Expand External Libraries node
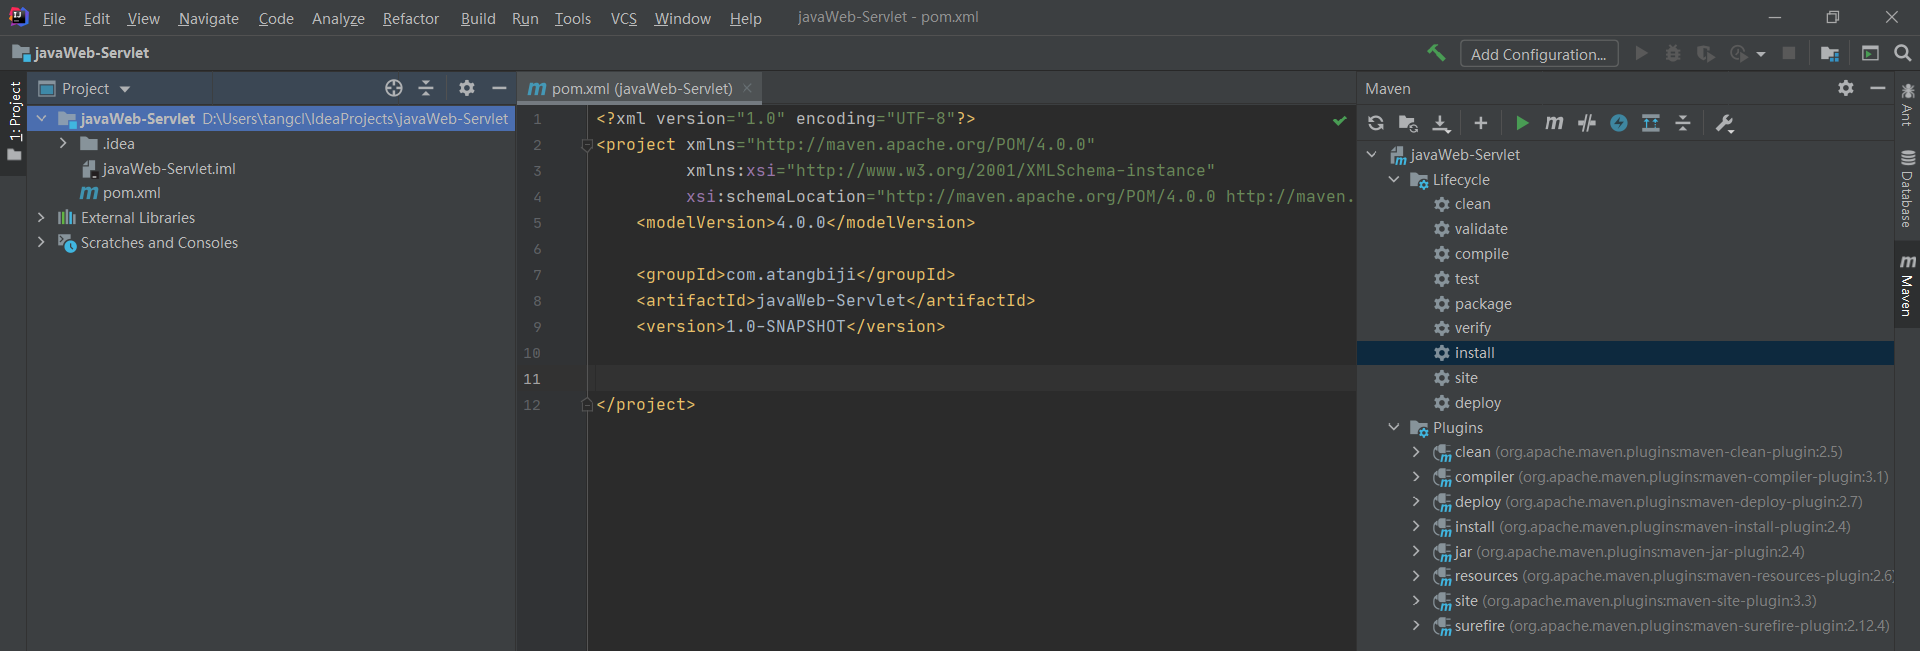 coord(41,218)
